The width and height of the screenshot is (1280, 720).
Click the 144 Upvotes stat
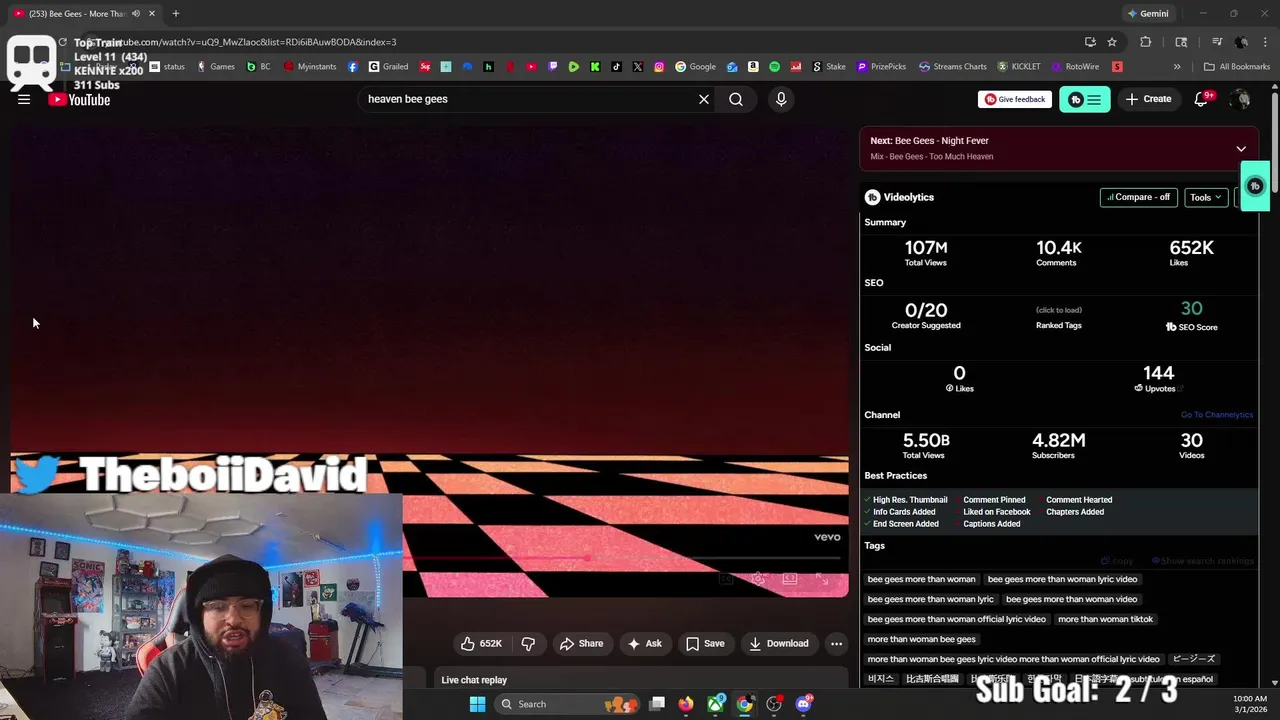click(x=1159, y=378)
